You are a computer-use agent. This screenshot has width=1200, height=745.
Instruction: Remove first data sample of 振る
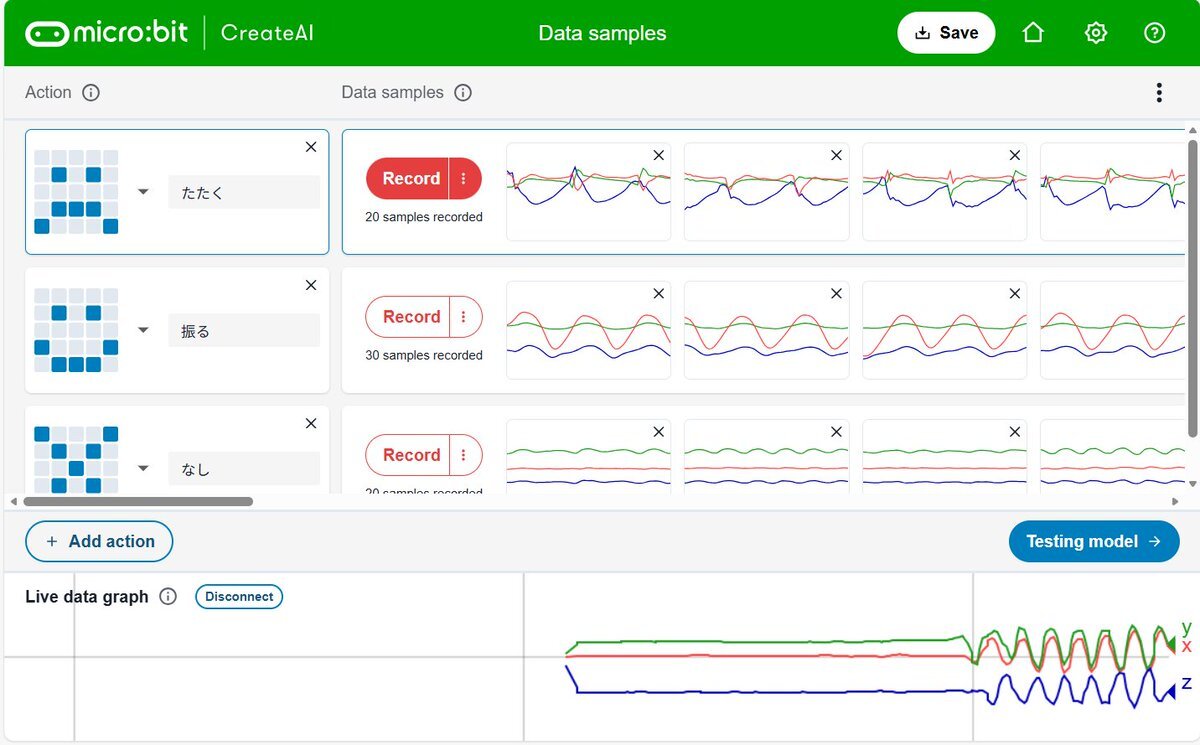658,294
